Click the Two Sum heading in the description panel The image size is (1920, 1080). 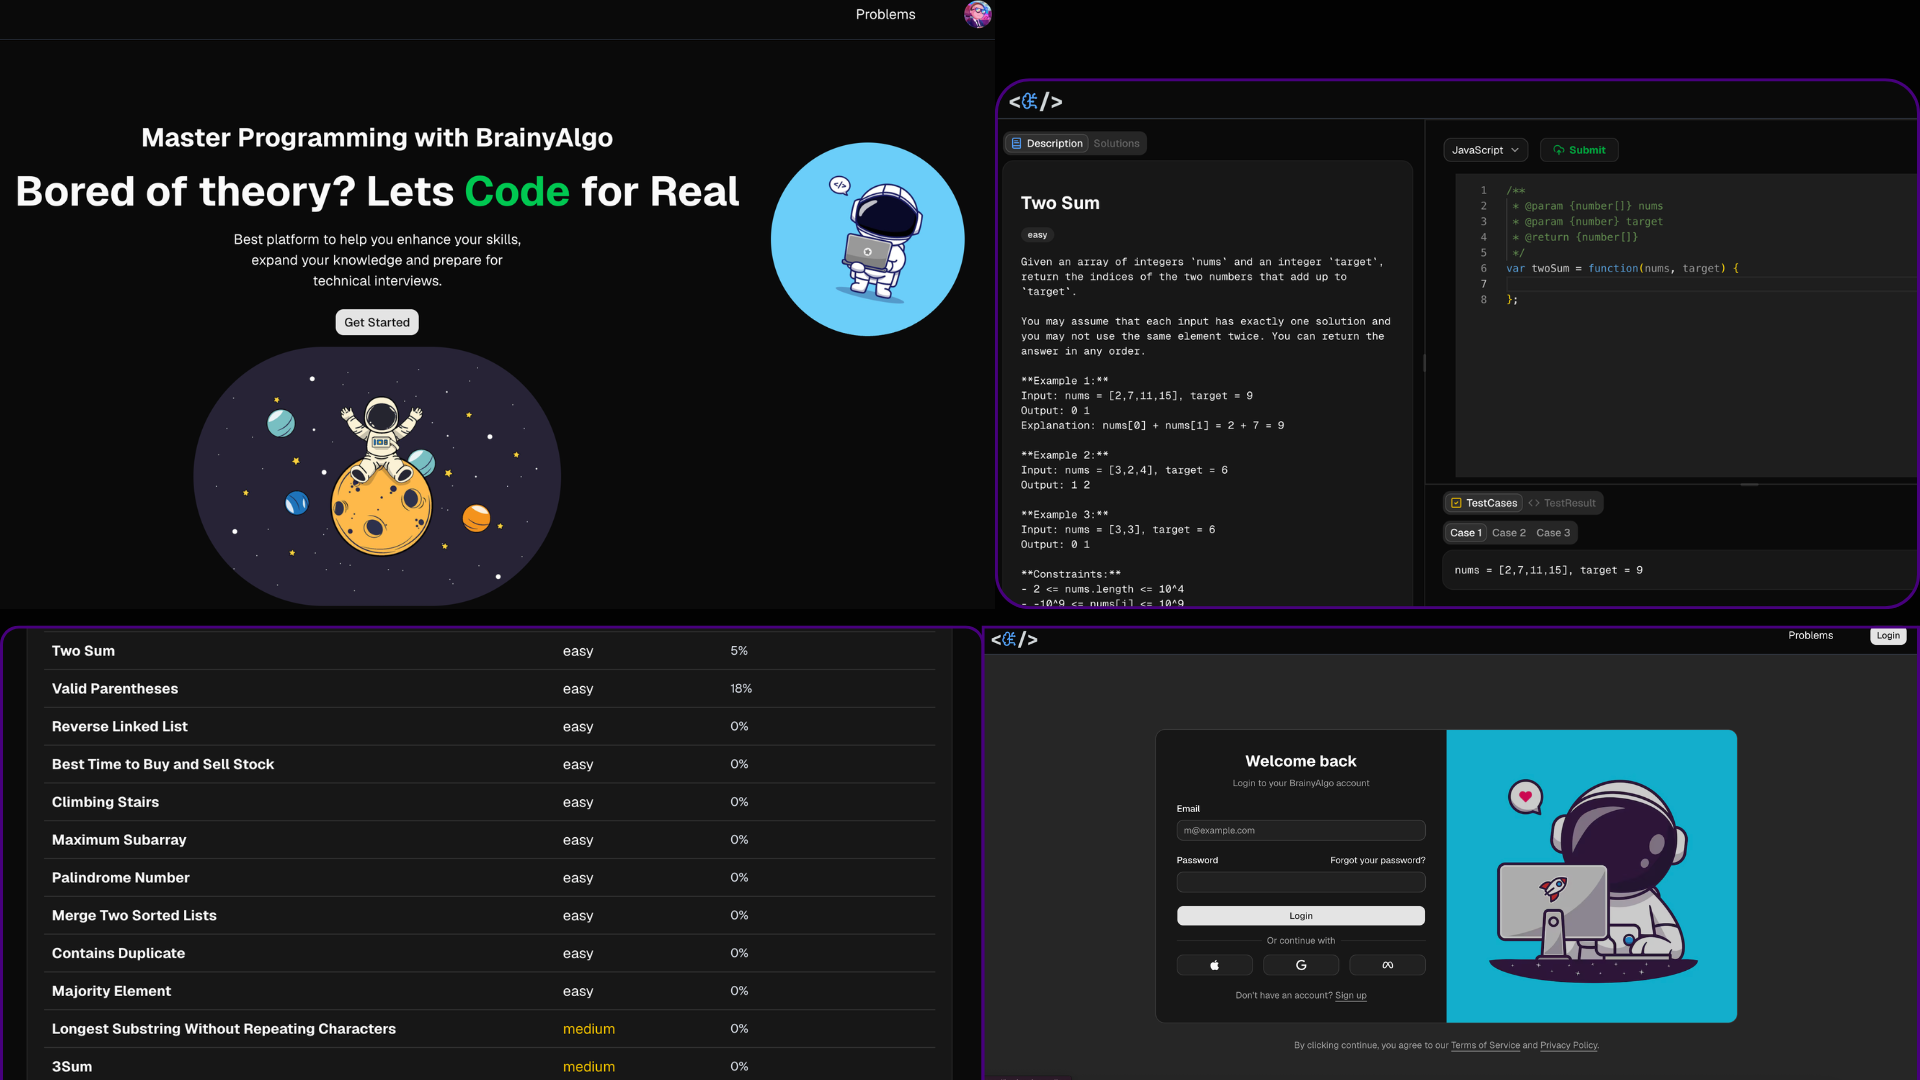(x=1060, y=203)
